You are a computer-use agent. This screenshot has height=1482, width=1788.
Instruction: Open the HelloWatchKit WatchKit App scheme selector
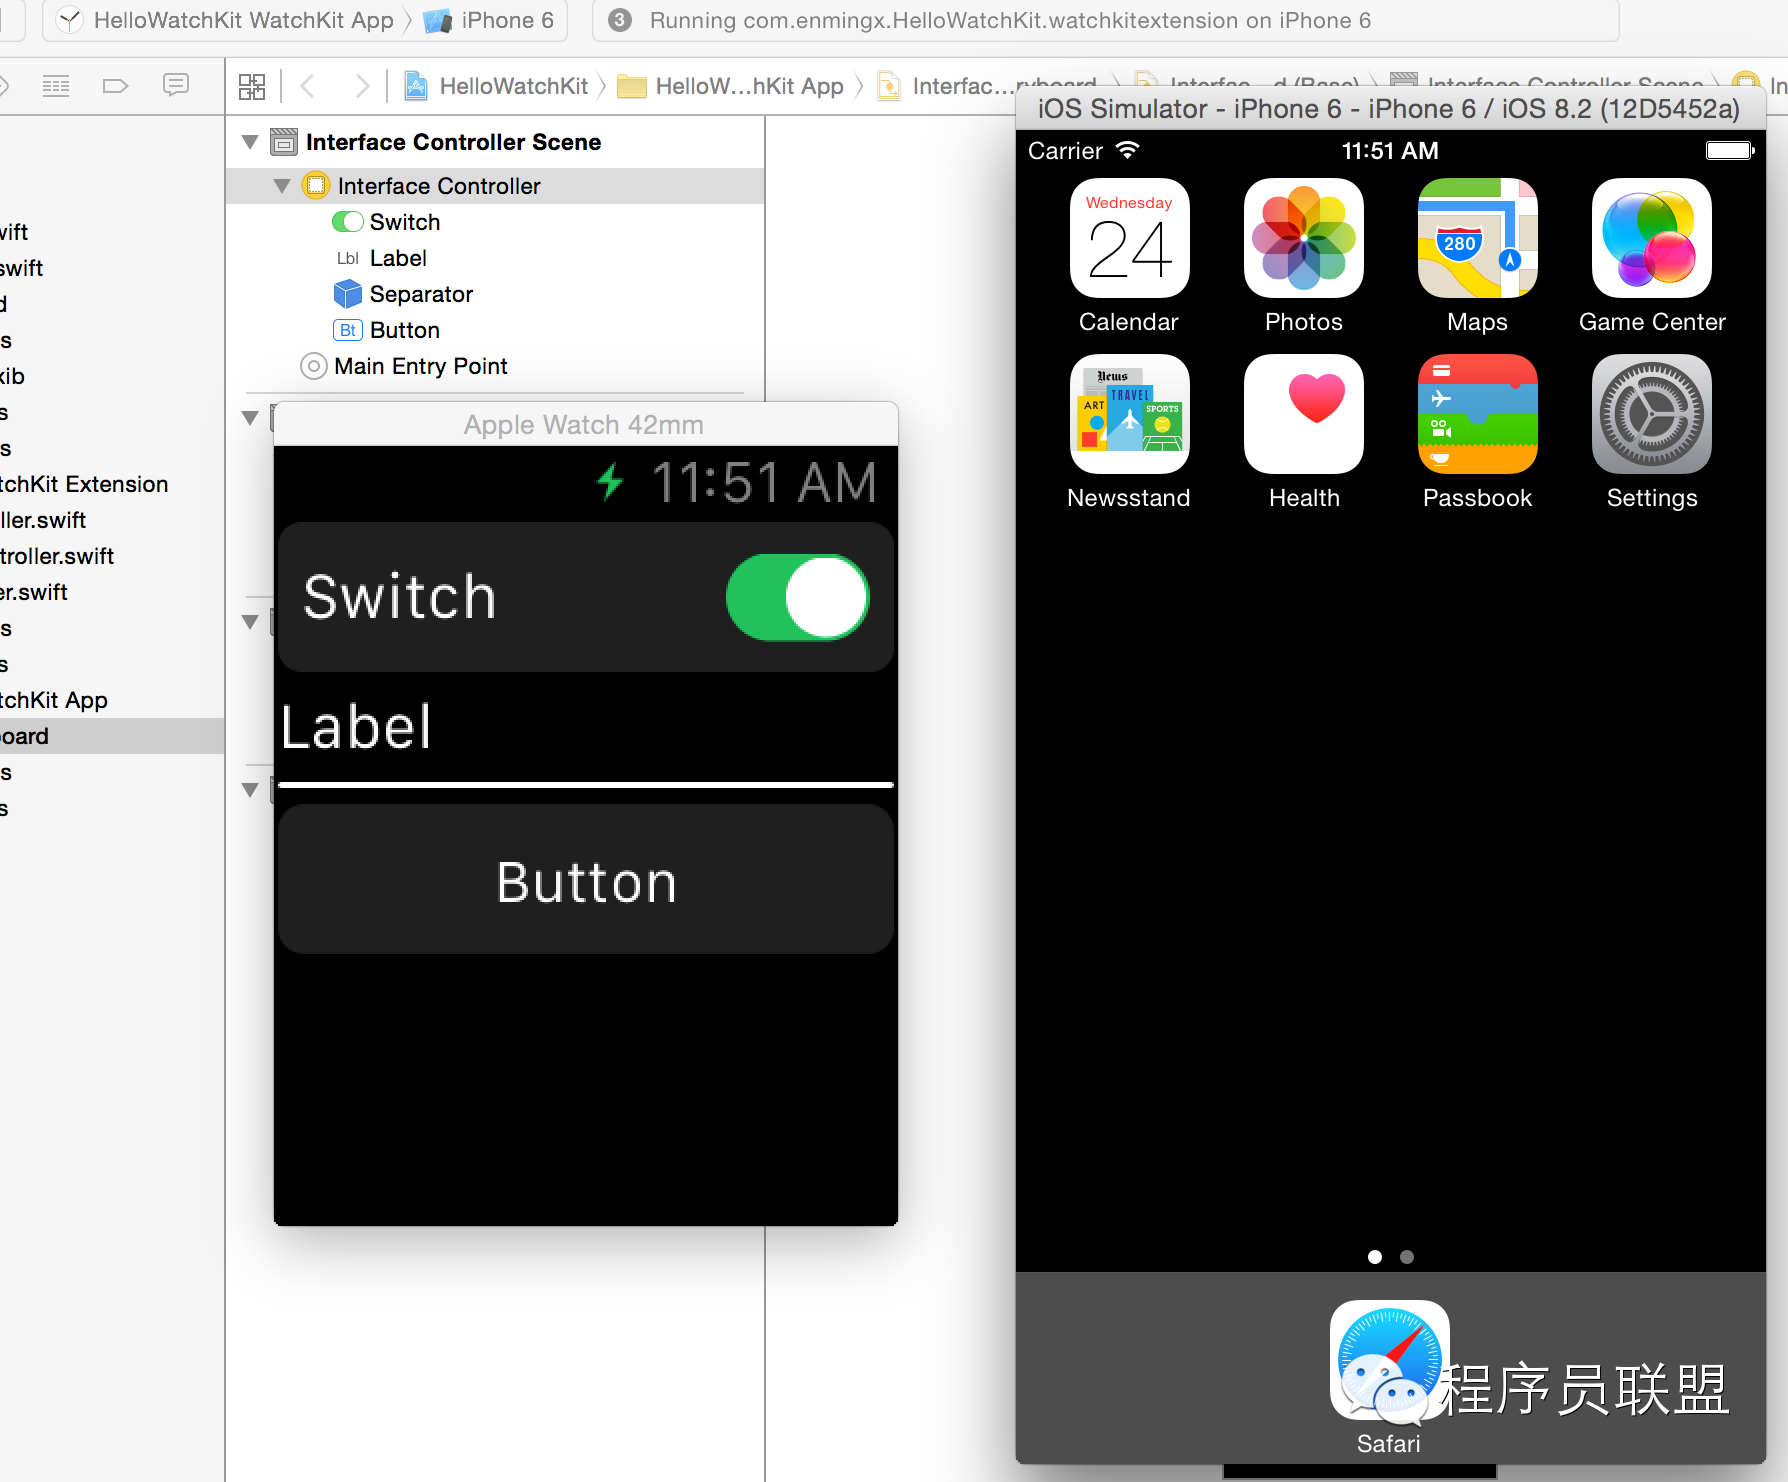(x=226, y=20)
